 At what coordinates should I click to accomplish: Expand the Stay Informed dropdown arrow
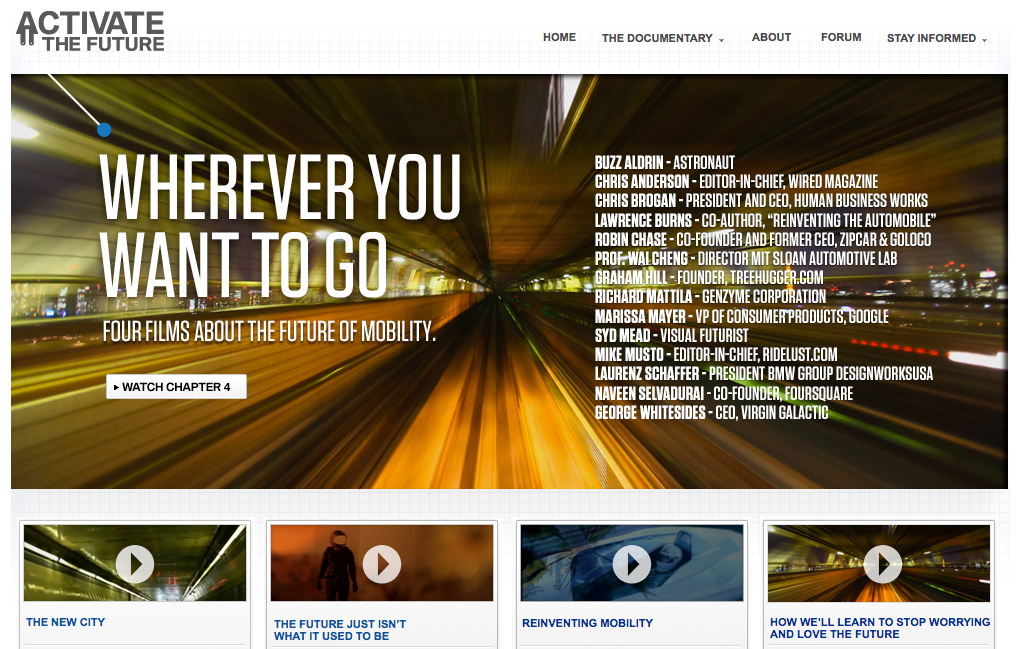click(984, 40)
